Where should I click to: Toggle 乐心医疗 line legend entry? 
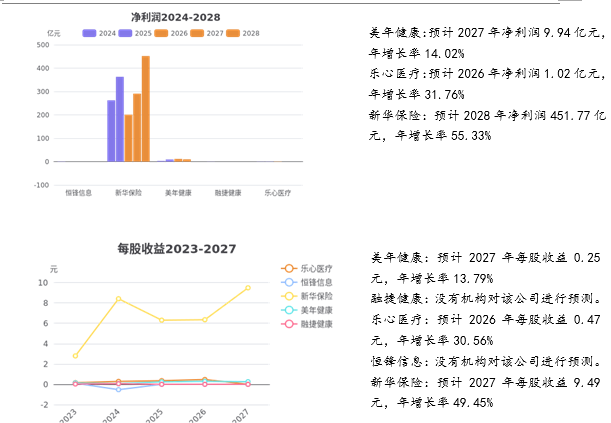307,268
